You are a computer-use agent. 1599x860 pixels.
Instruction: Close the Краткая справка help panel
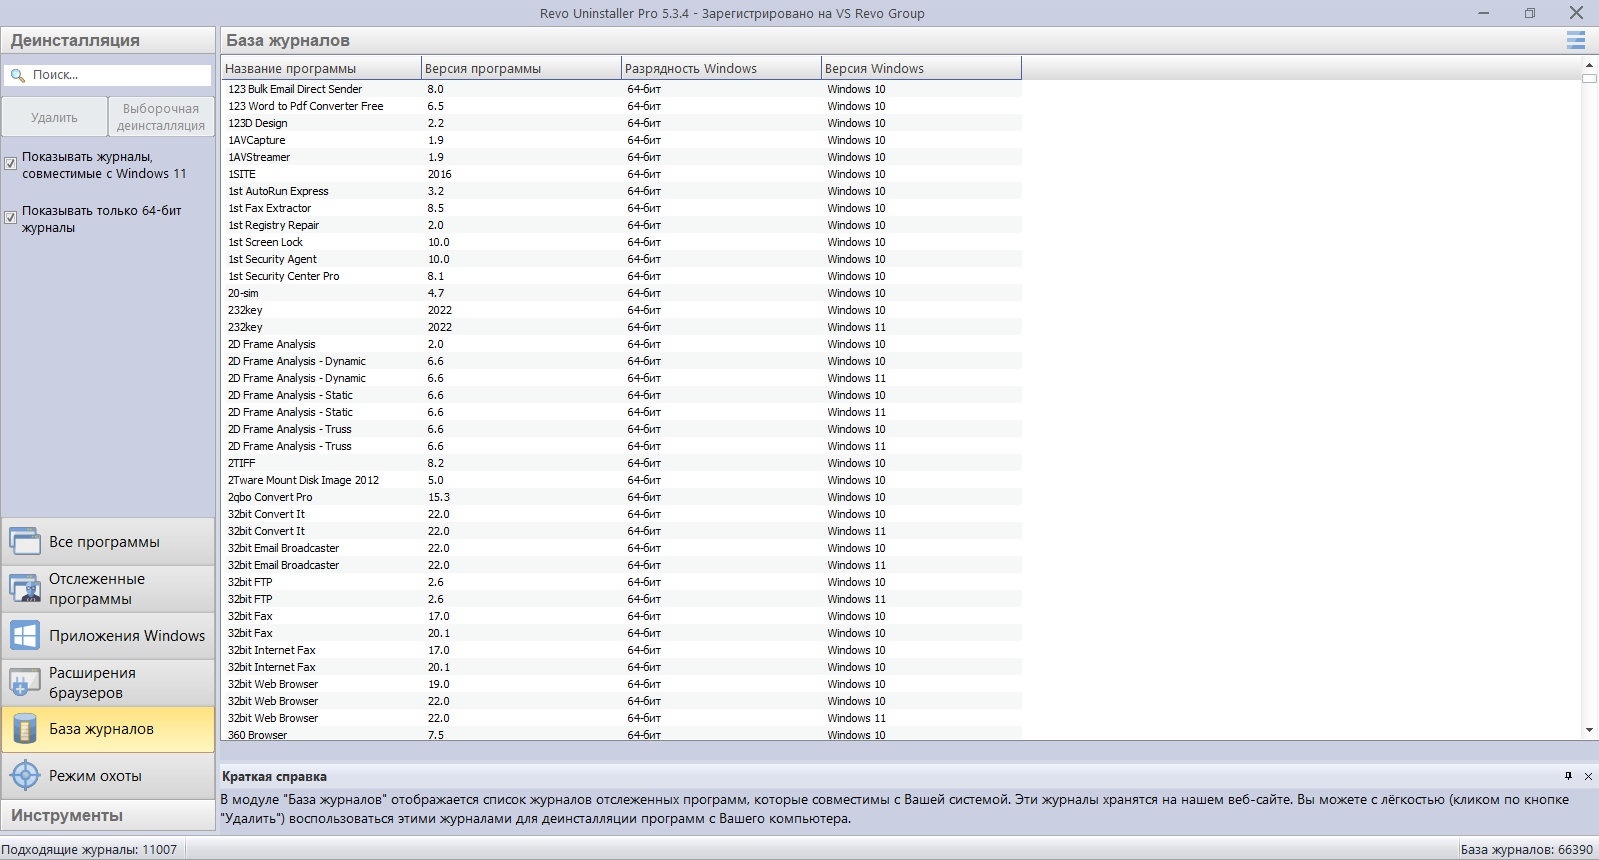point(1588,776)
